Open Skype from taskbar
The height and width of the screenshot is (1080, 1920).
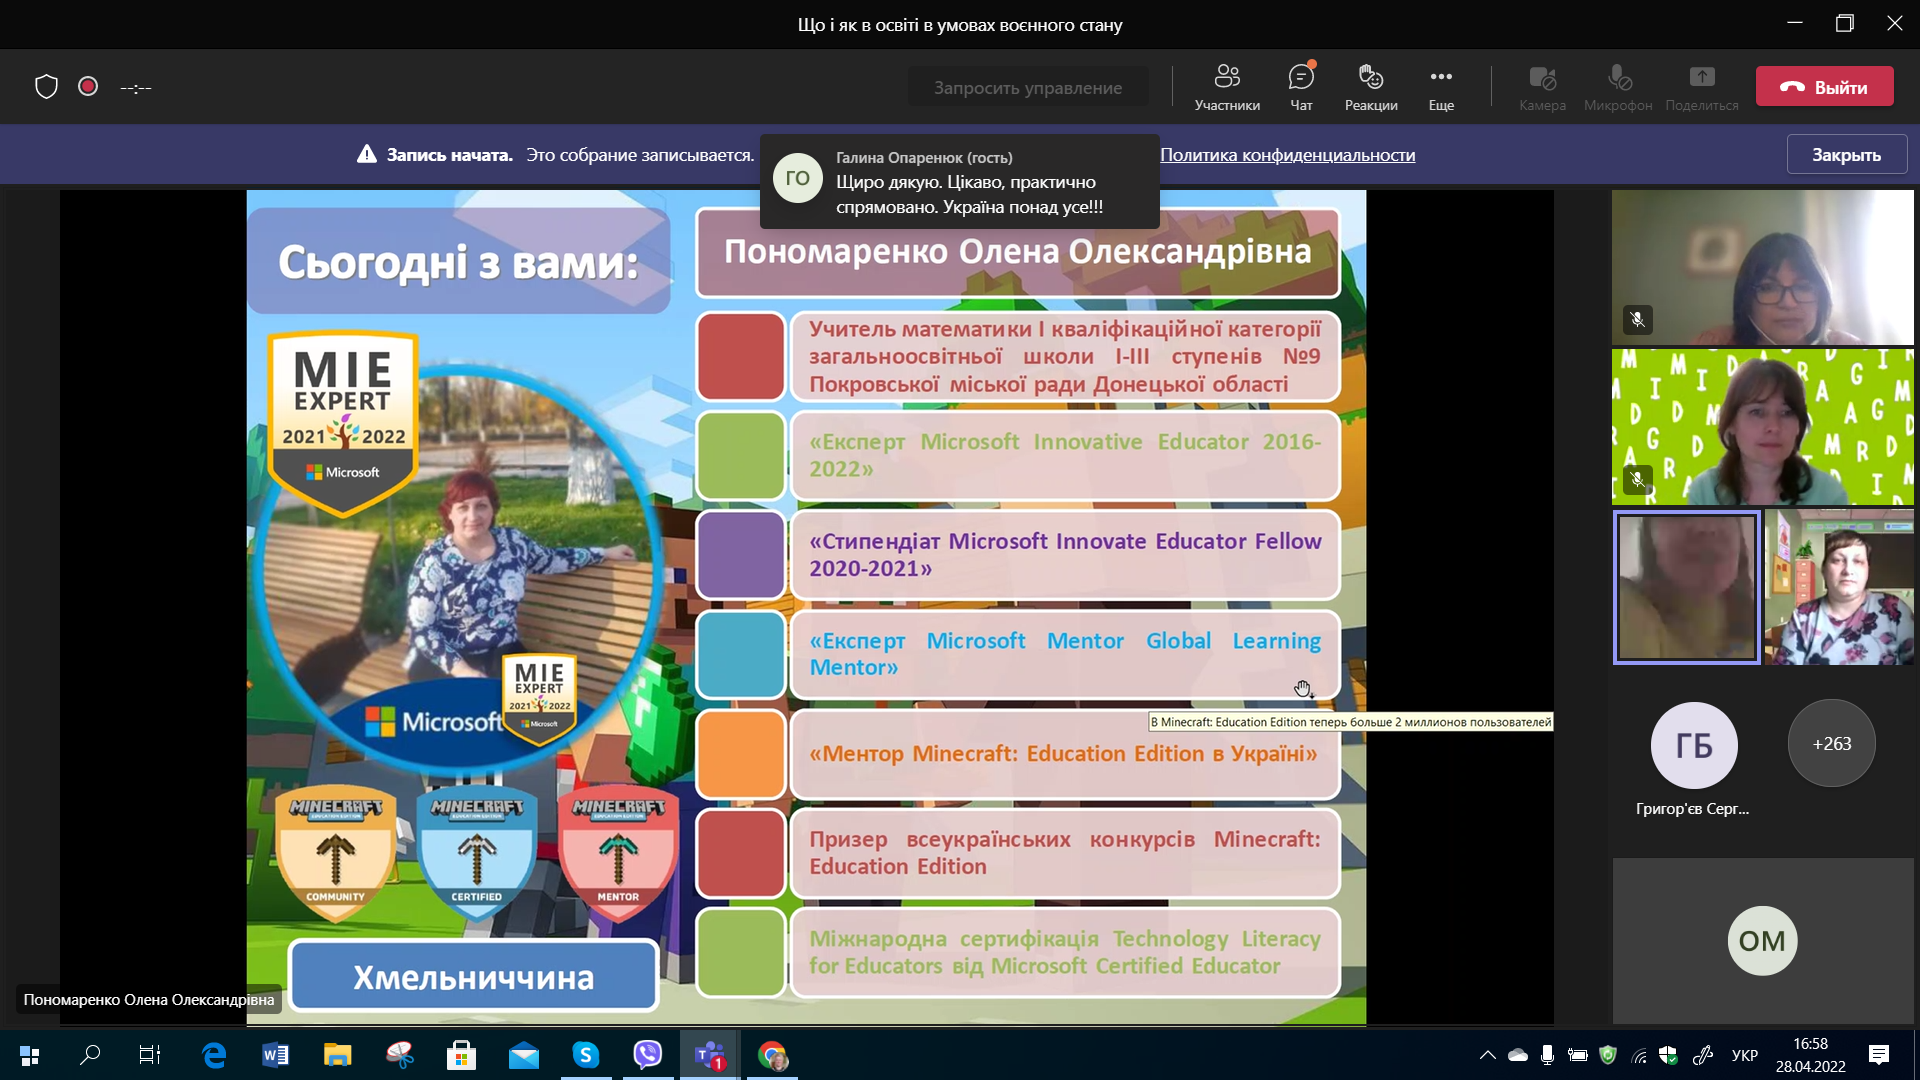point(585,1055)
